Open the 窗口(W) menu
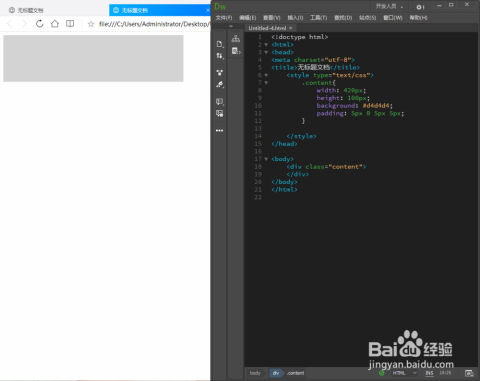The image size is (480, 381). pos(393,18)
